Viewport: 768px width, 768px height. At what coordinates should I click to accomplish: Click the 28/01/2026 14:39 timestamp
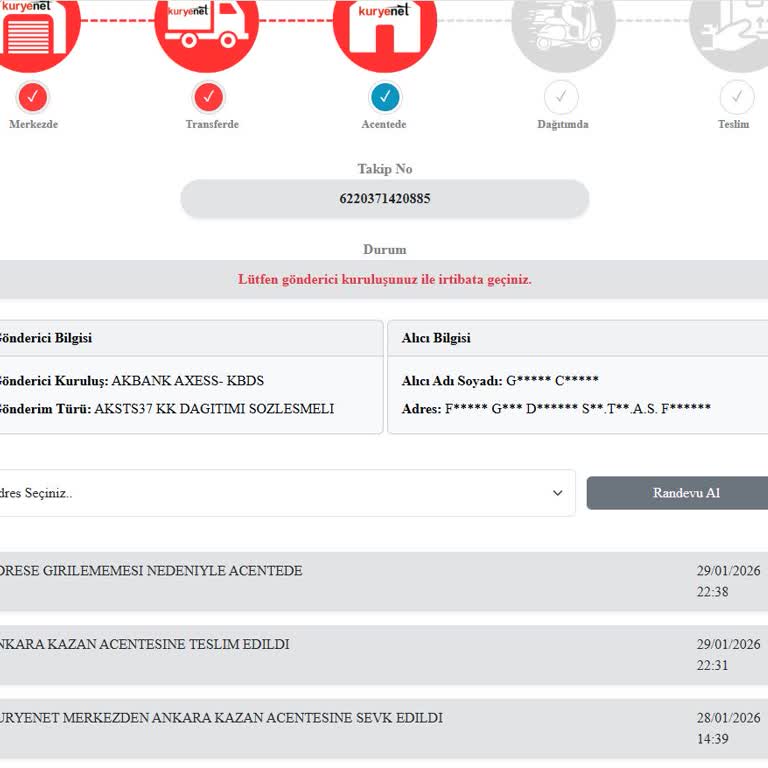coord(728,728)
